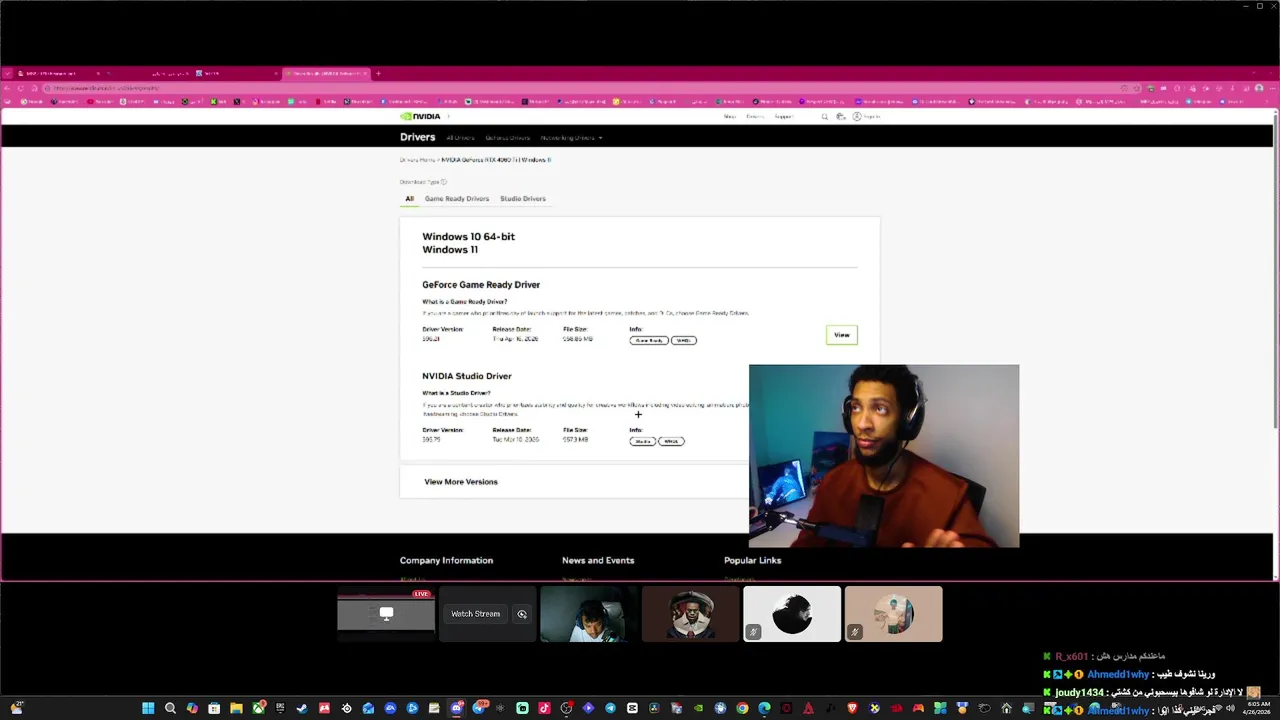This screenshot has width=1280, height=720.
Task: Open Telegram from the taskbar
Action: (610, 708)
